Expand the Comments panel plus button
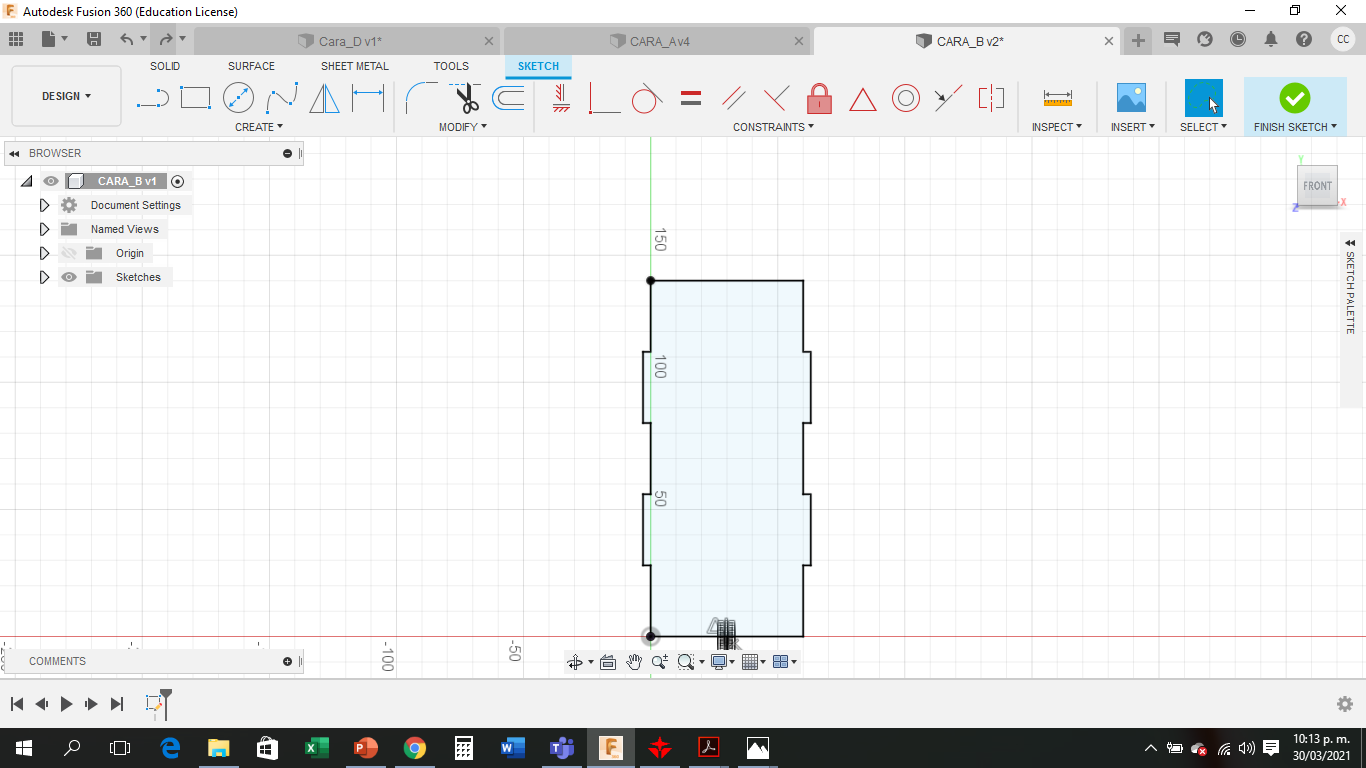The width and height of the screenshot is (1366, 768). [288, 661]
